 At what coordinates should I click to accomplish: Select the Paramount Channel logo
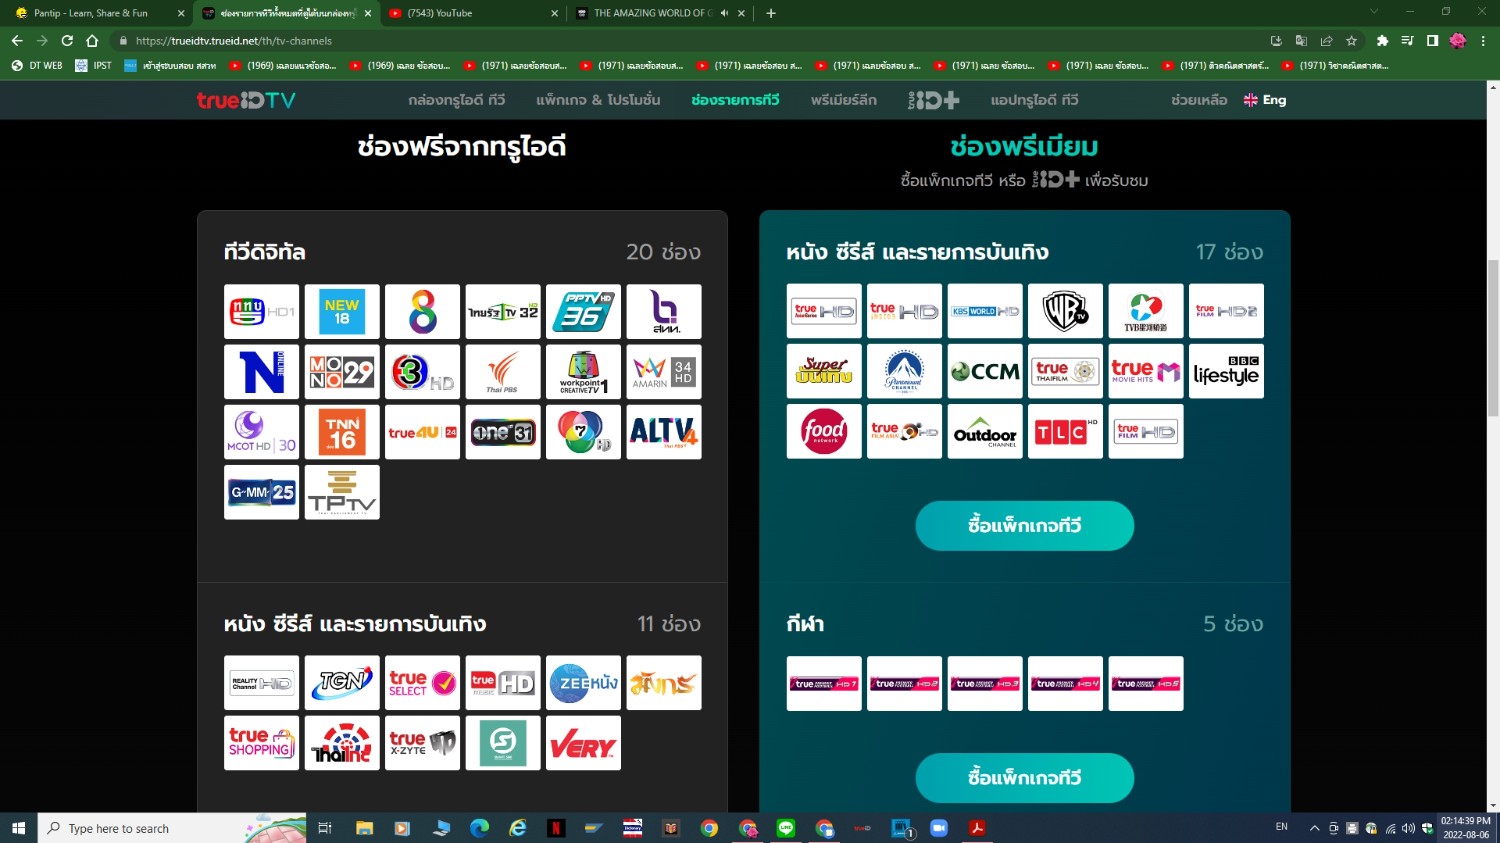tap(904, 371)
